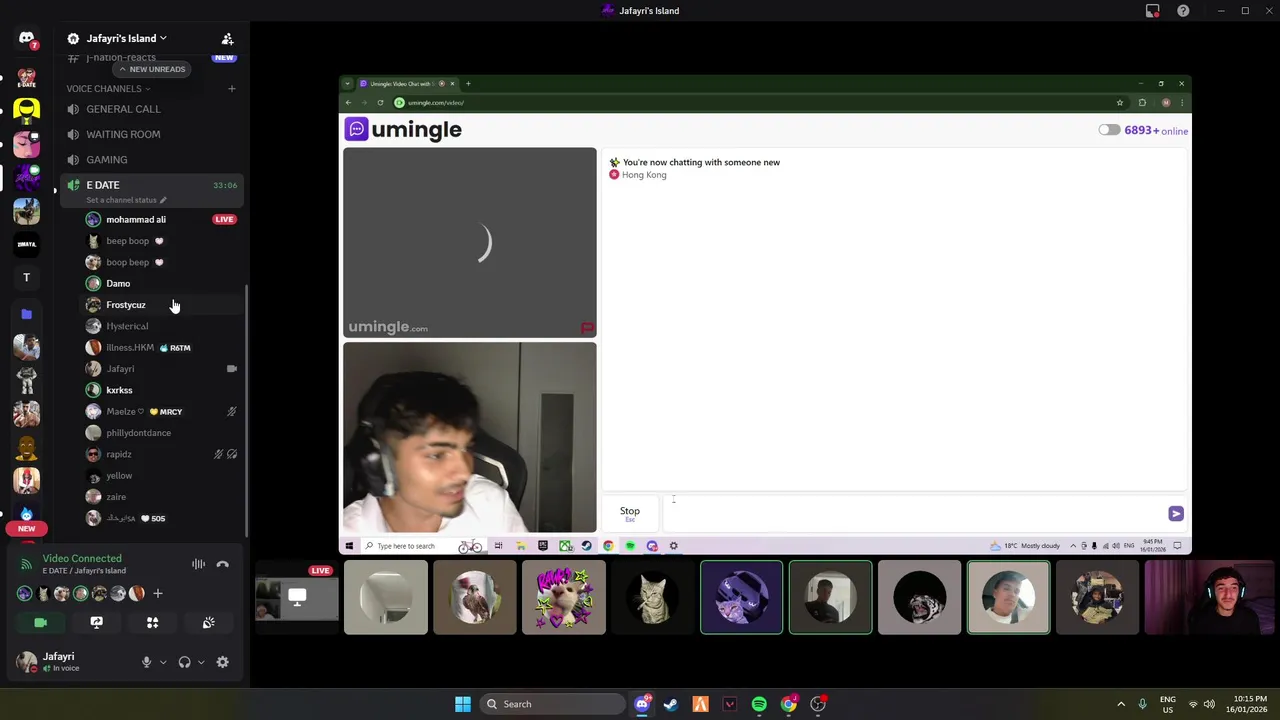Screen dimensions: 1280x720
Task: Open Discord activities launcher icon
Action: pos(152,622)
